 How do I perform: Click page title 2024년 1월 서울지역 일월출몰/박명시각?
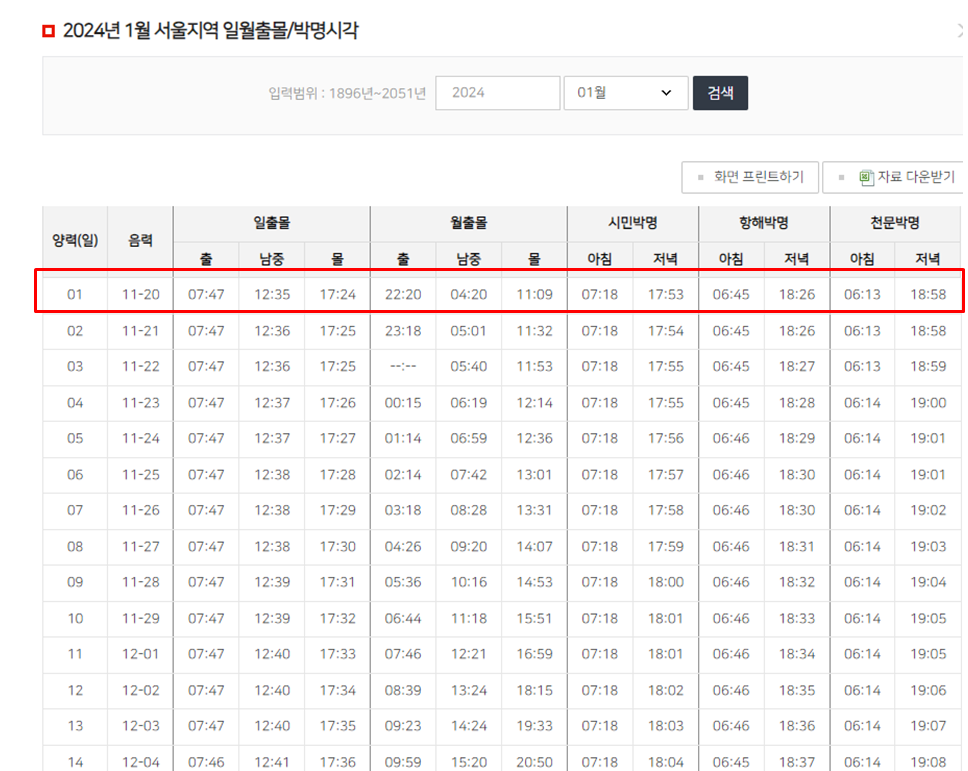point(211,30)
